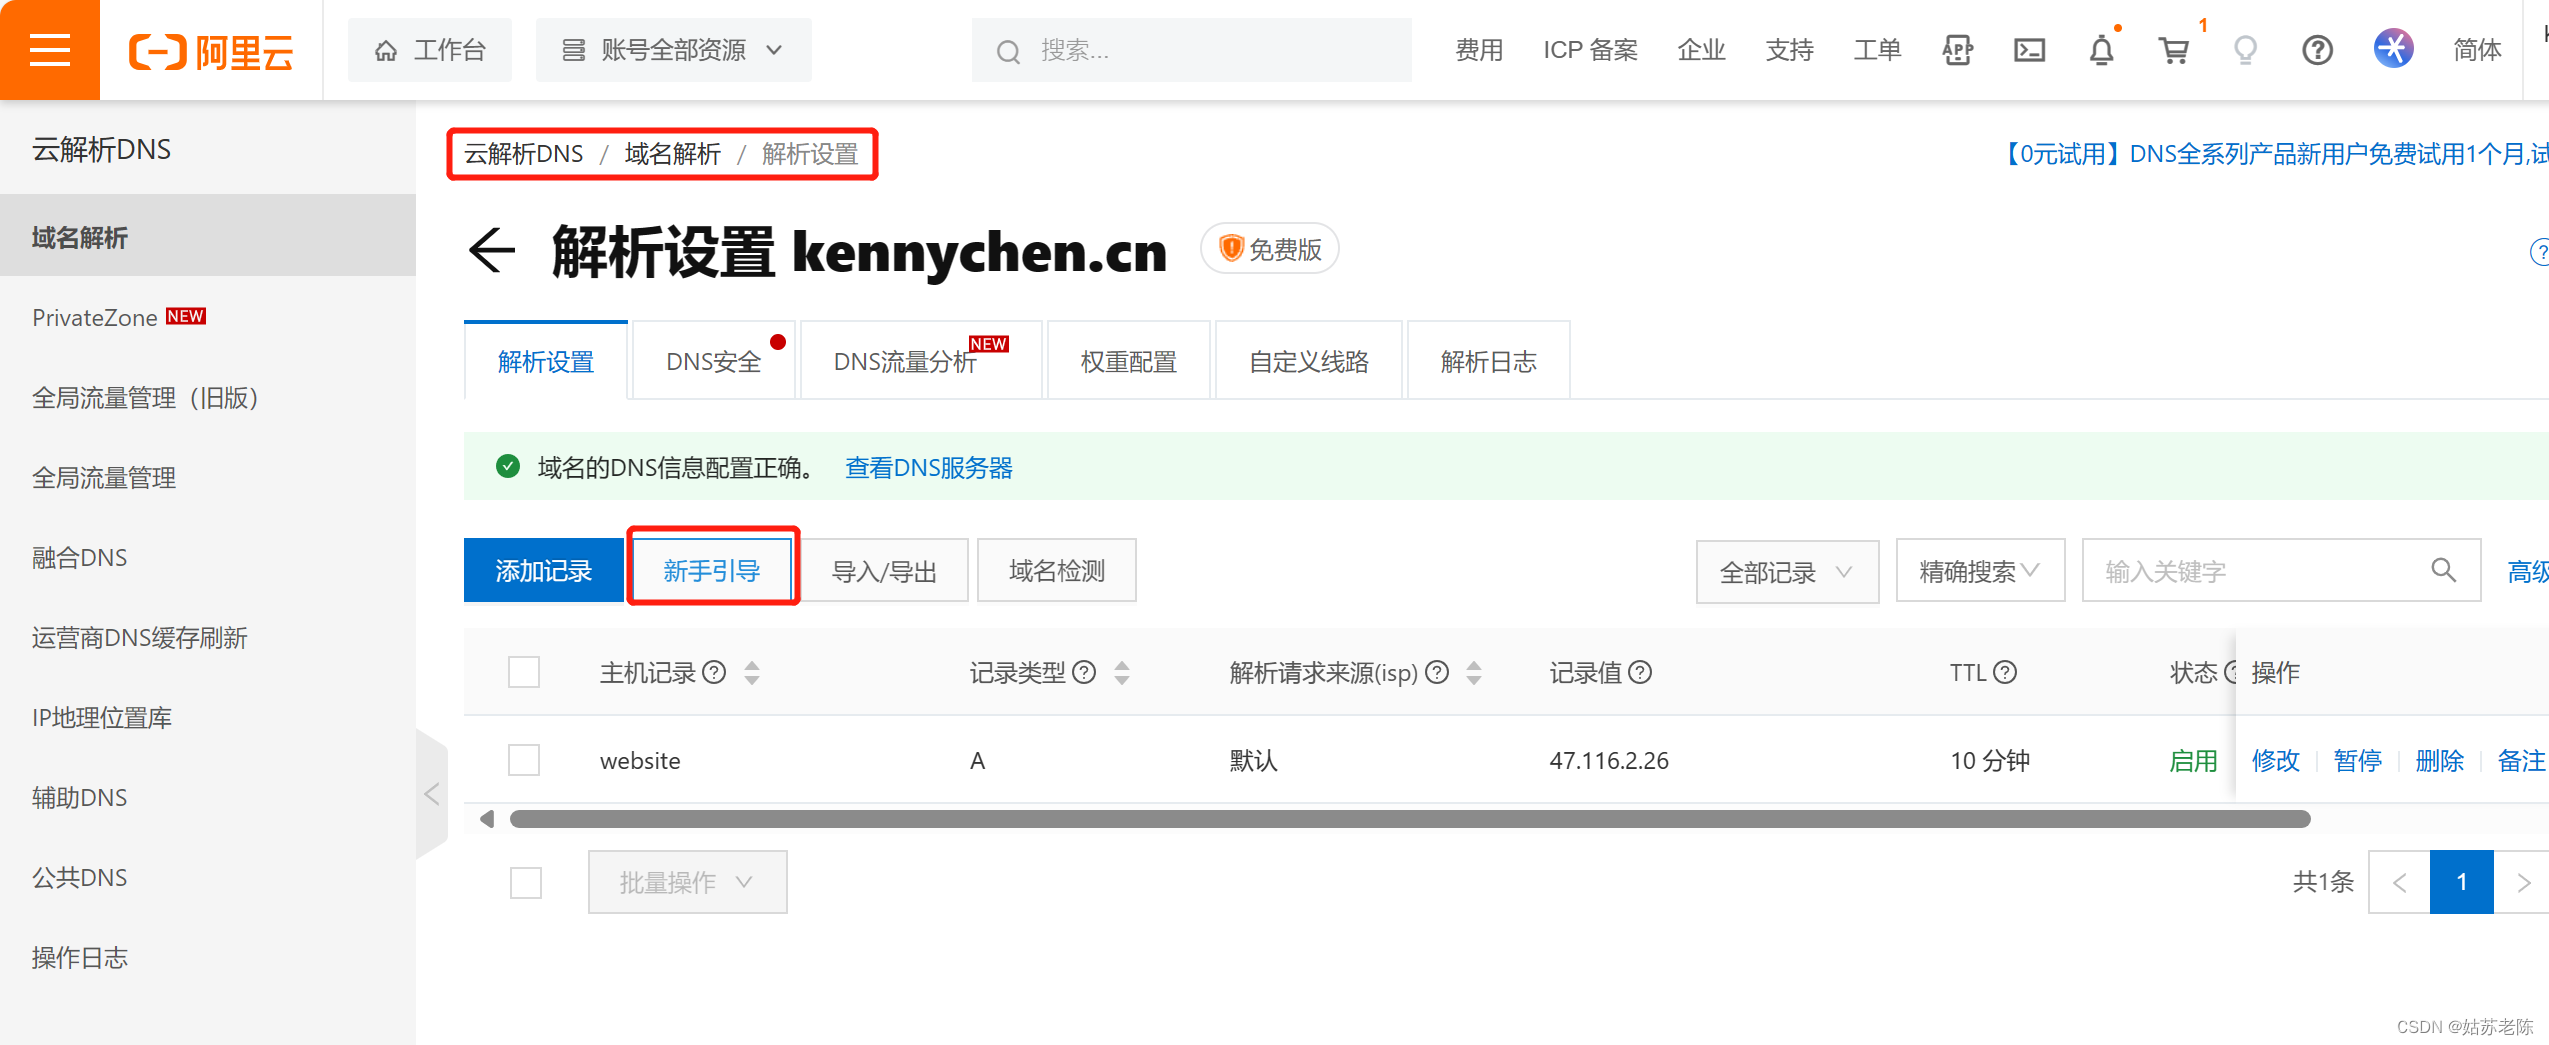The width and height of the screenshot is (2549, 1045).
Task: Switch to 自定义线路 tab
Action: 1308,361
